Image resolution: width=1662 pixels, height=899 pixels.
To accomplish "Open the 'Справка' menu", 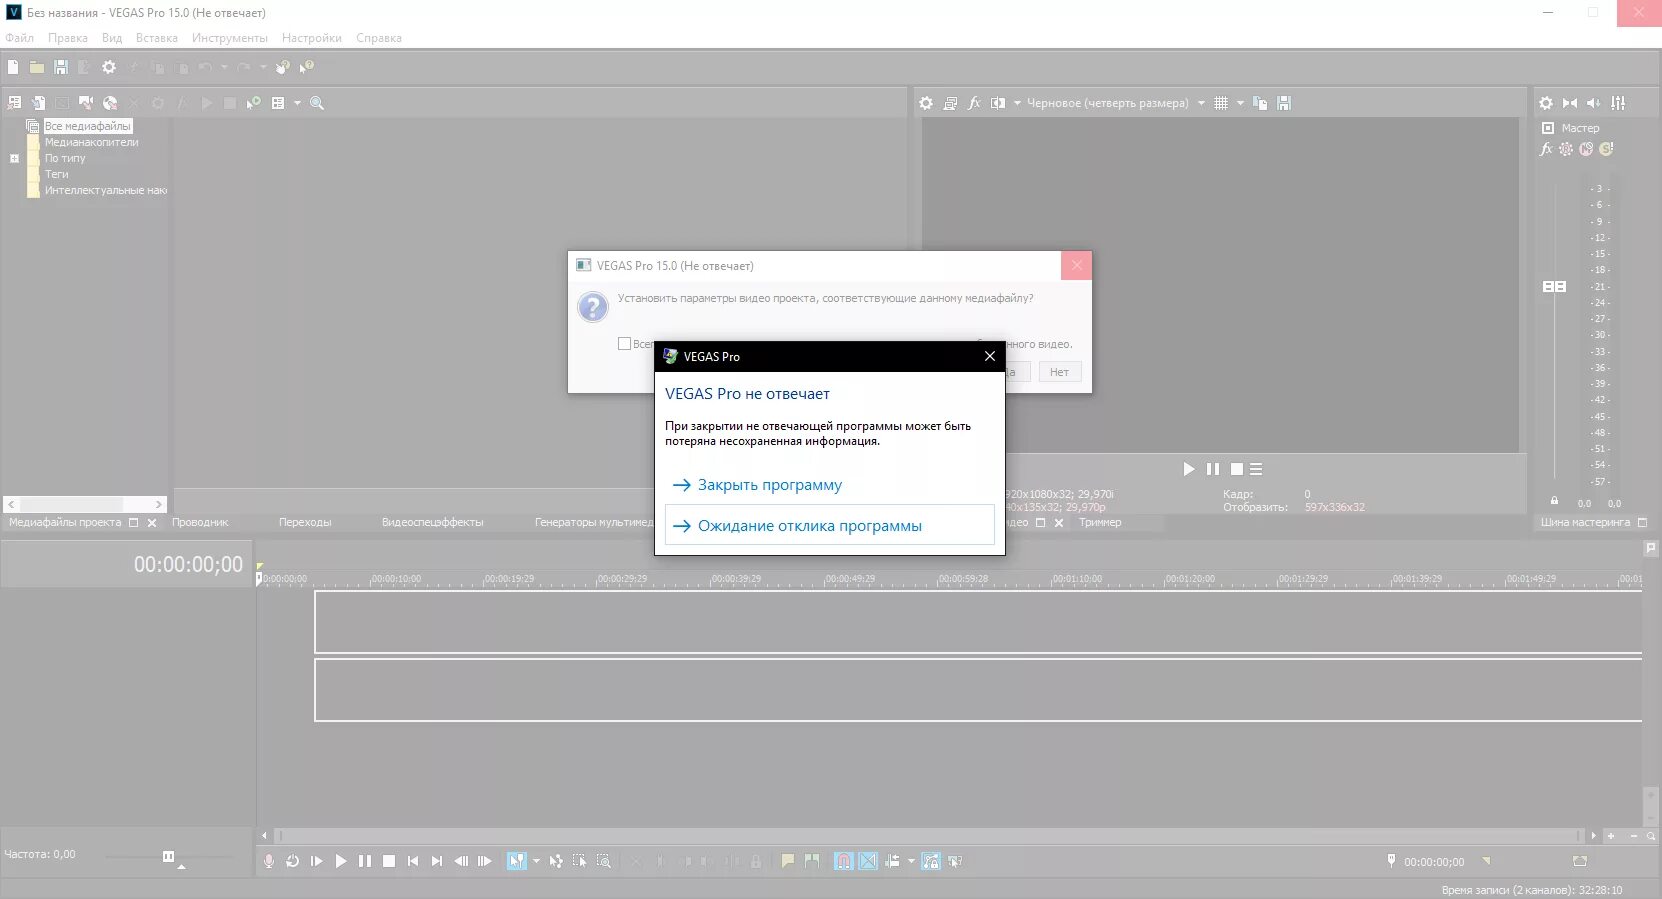I will pyautogui.click(x=379, y=38).
